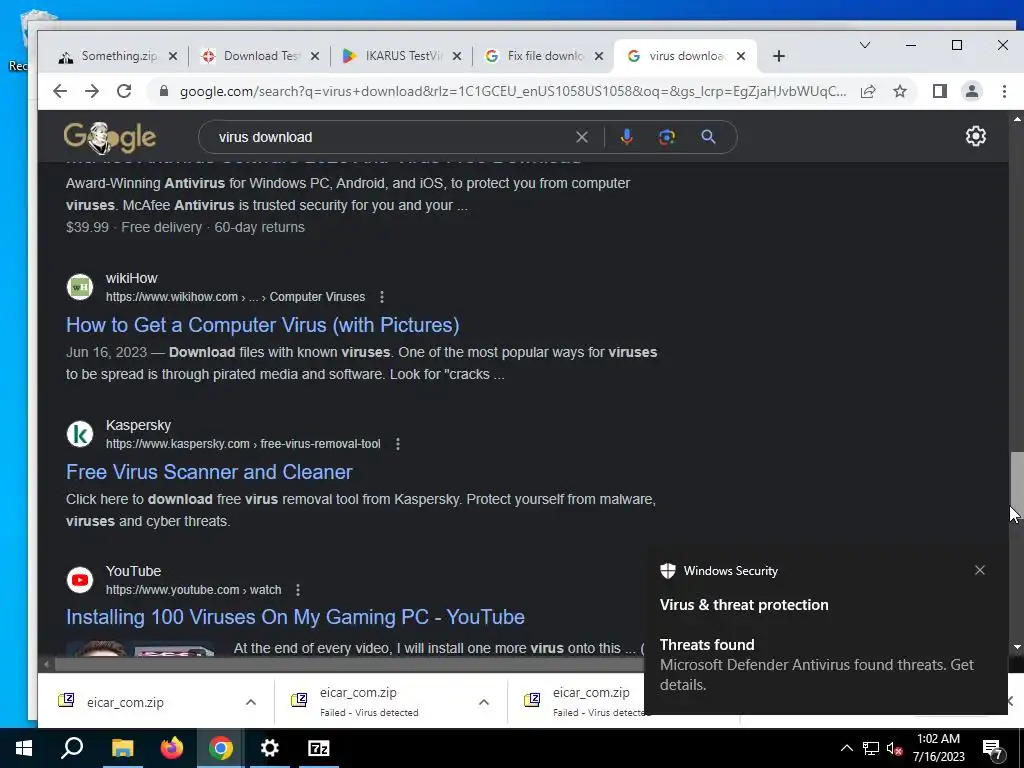
Task: Clear the search box with X
Action: tap(581, 137)
